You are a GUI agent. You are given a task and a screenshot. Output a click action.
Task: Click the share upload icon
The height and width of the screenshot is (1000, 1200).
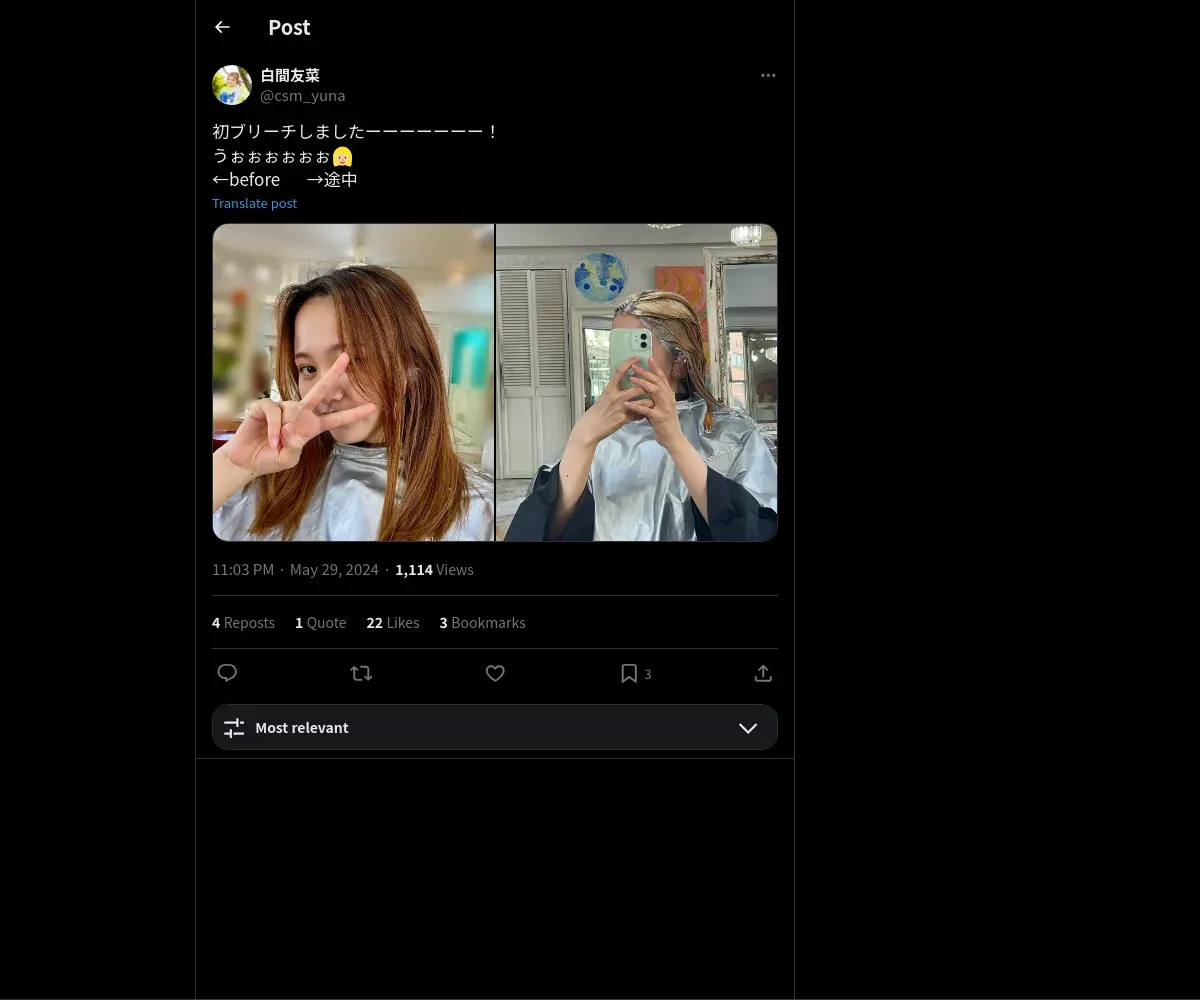[763, 673]
